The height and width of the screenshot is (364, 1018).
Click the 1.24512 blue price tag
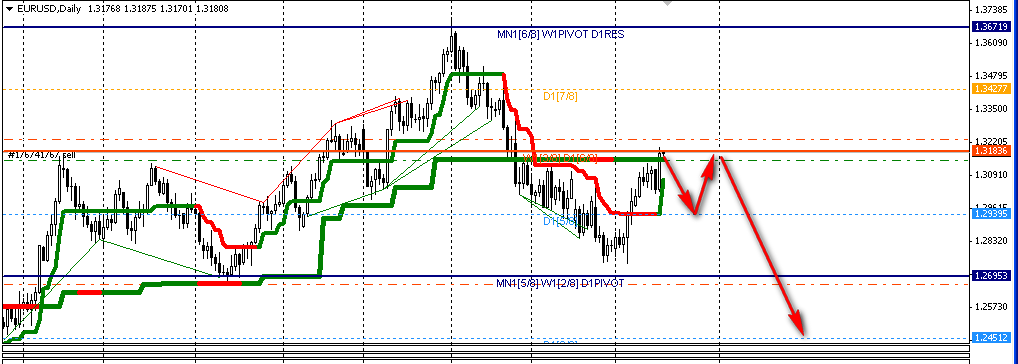(989, 337)
